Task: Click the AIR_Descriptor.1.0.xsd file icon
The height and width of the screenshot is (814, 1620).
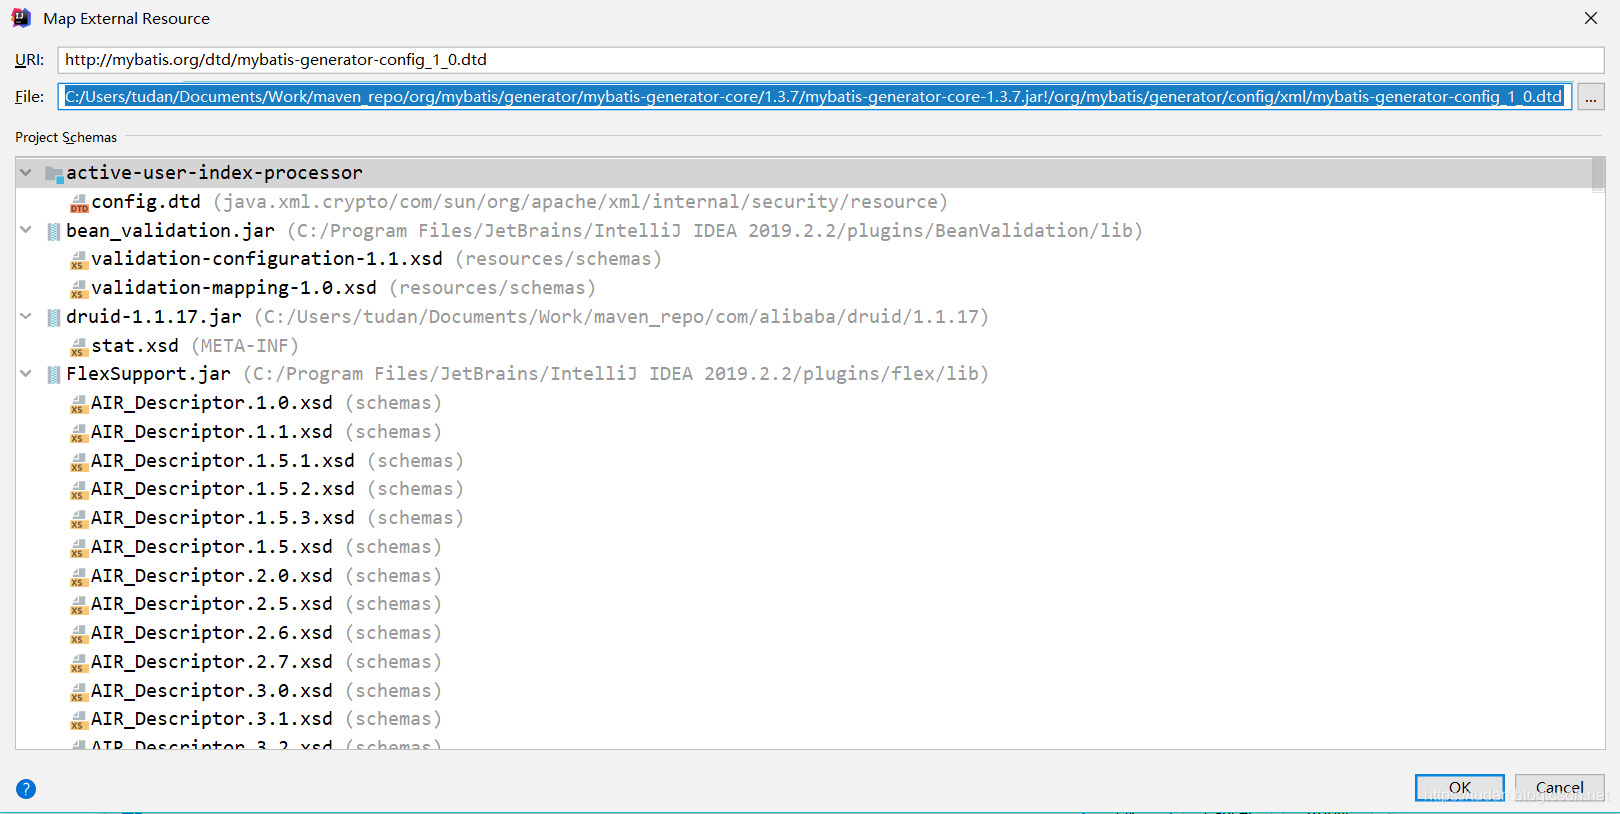Action: point(79,404)
